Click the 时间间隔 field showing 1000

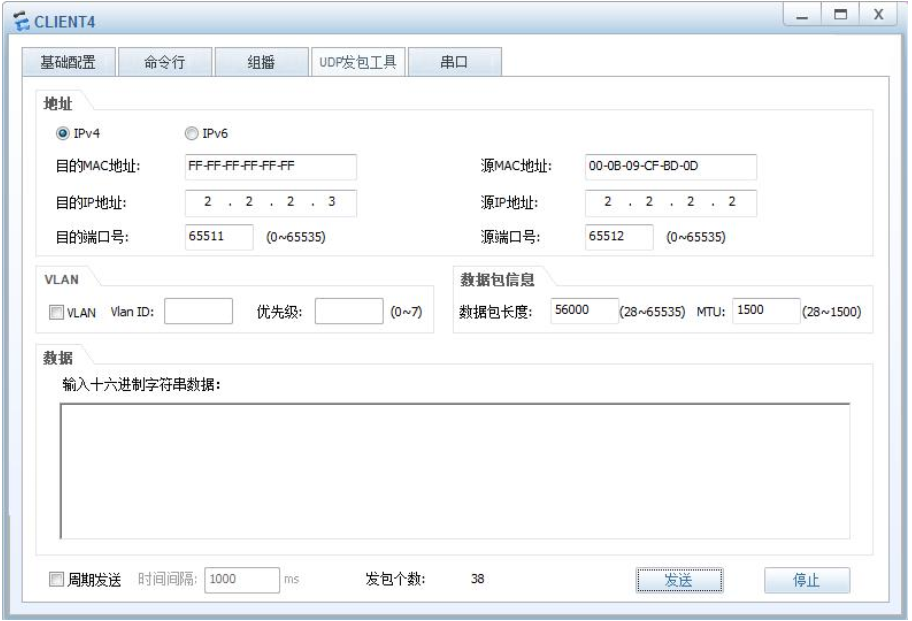coord(242,580)
